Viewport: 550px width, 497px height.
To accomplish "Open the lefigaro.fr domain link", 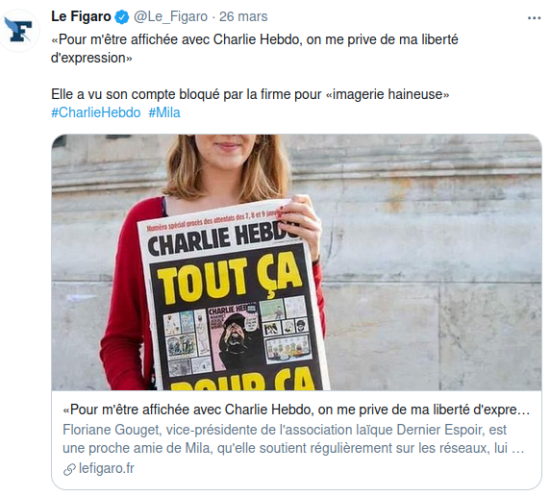I will point(107,468).
